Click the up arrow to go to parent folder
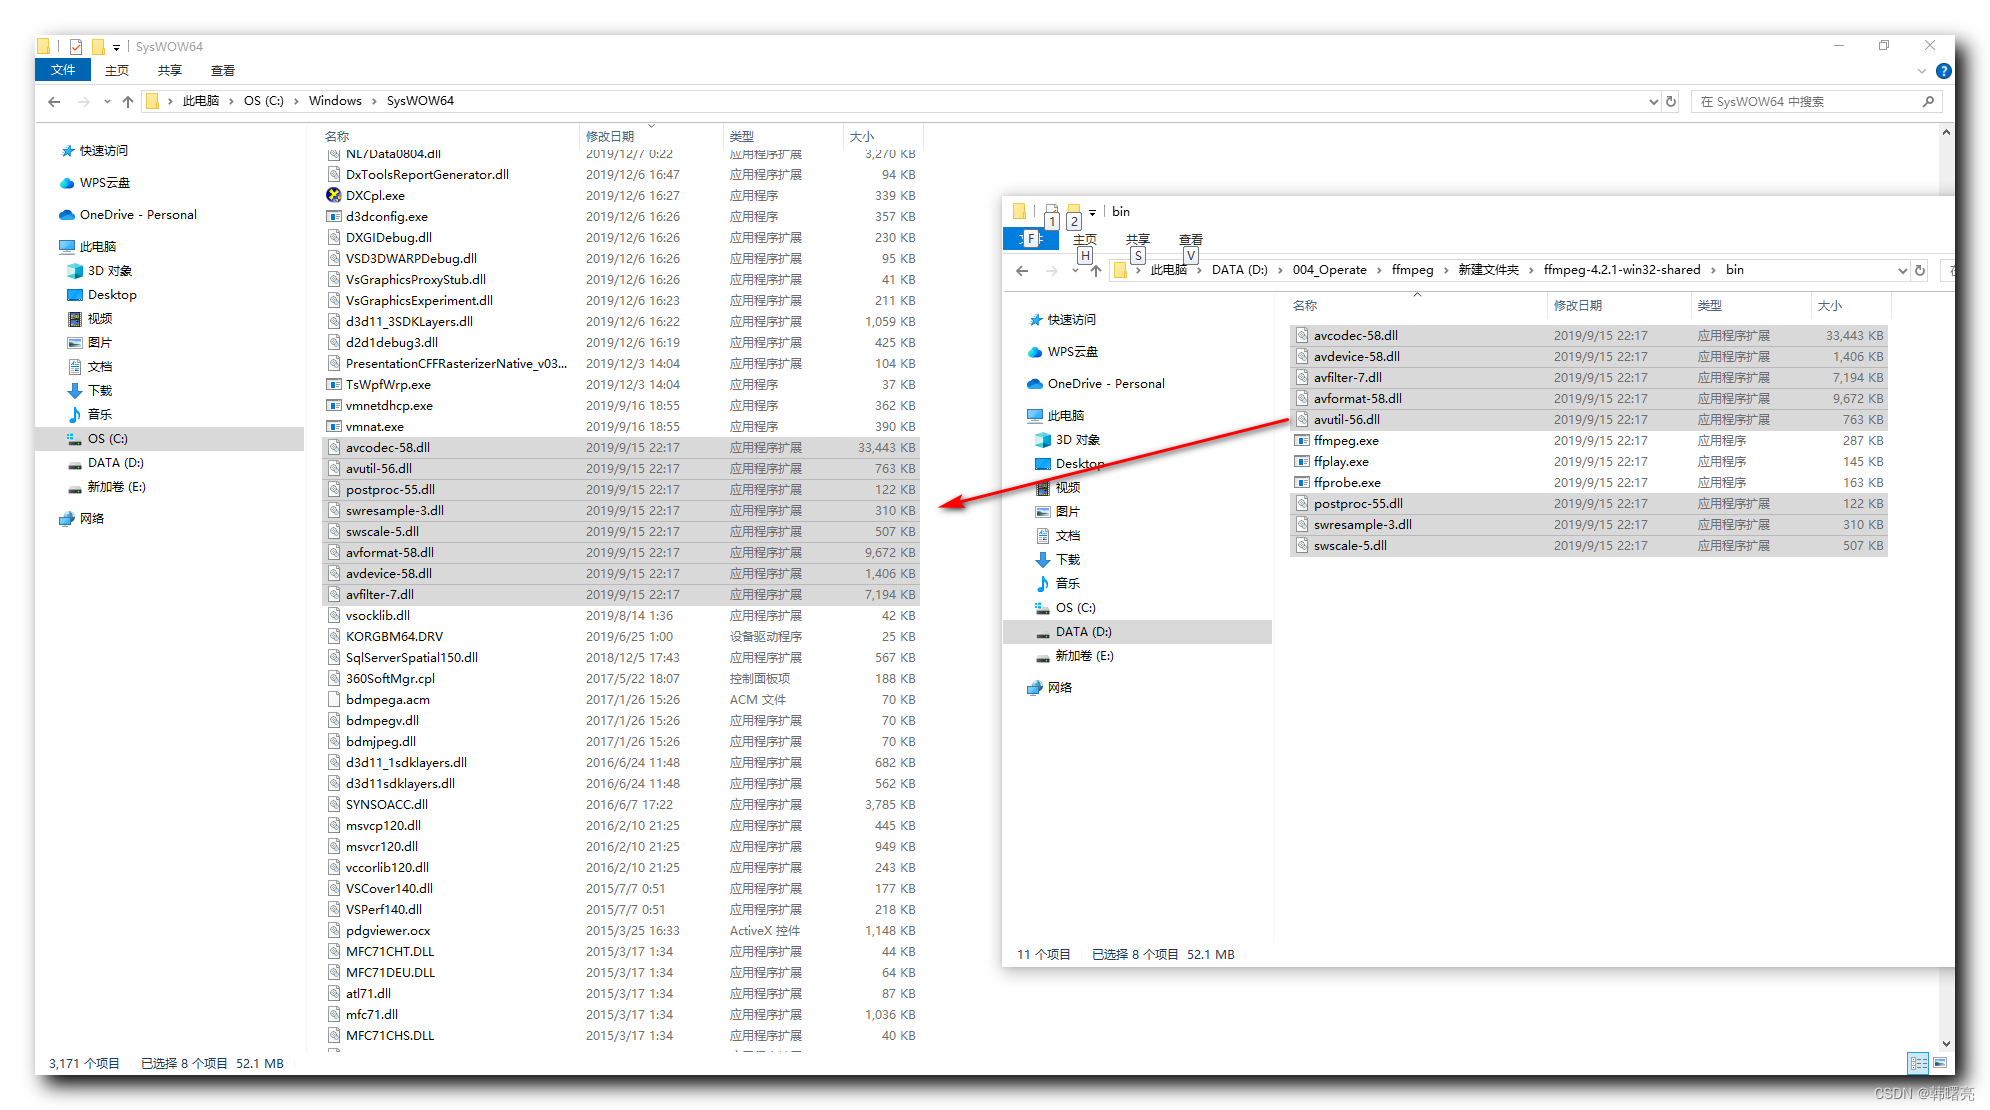The width and height of the screenshot is (1990, 1110). point(128,100)
